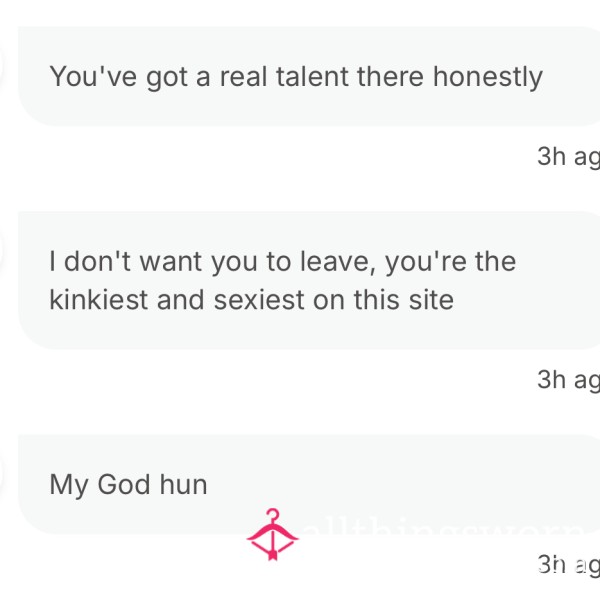Click the timestamp under the kinkiest message
Viewport: 600px width, 589px height.
pyautogui.click(x=568, y=380)
